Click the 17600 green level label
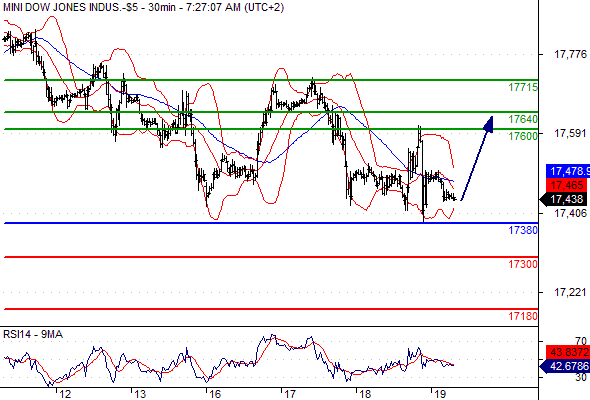This screenshot has height=400, width=590. [523, 136]
